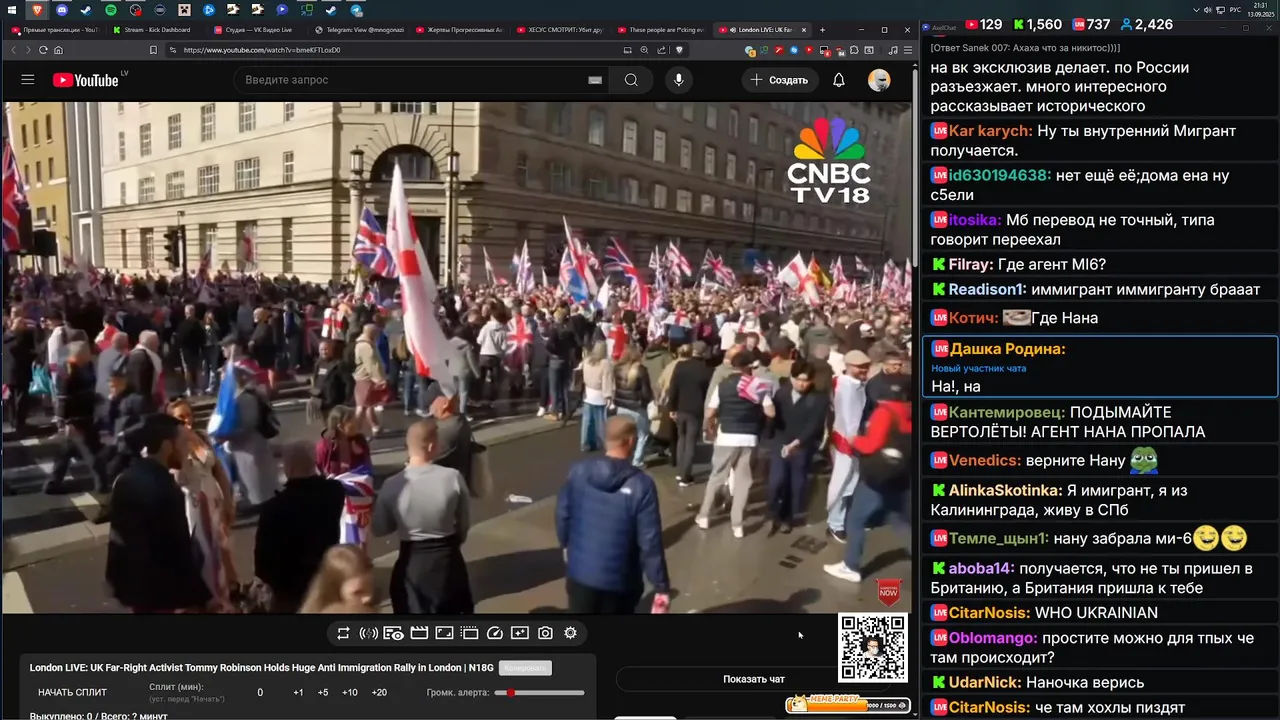The width and height of the screenshot is (1280, 720).
Task: Click the total viewers count 2,426
Action: point(1146,24)
